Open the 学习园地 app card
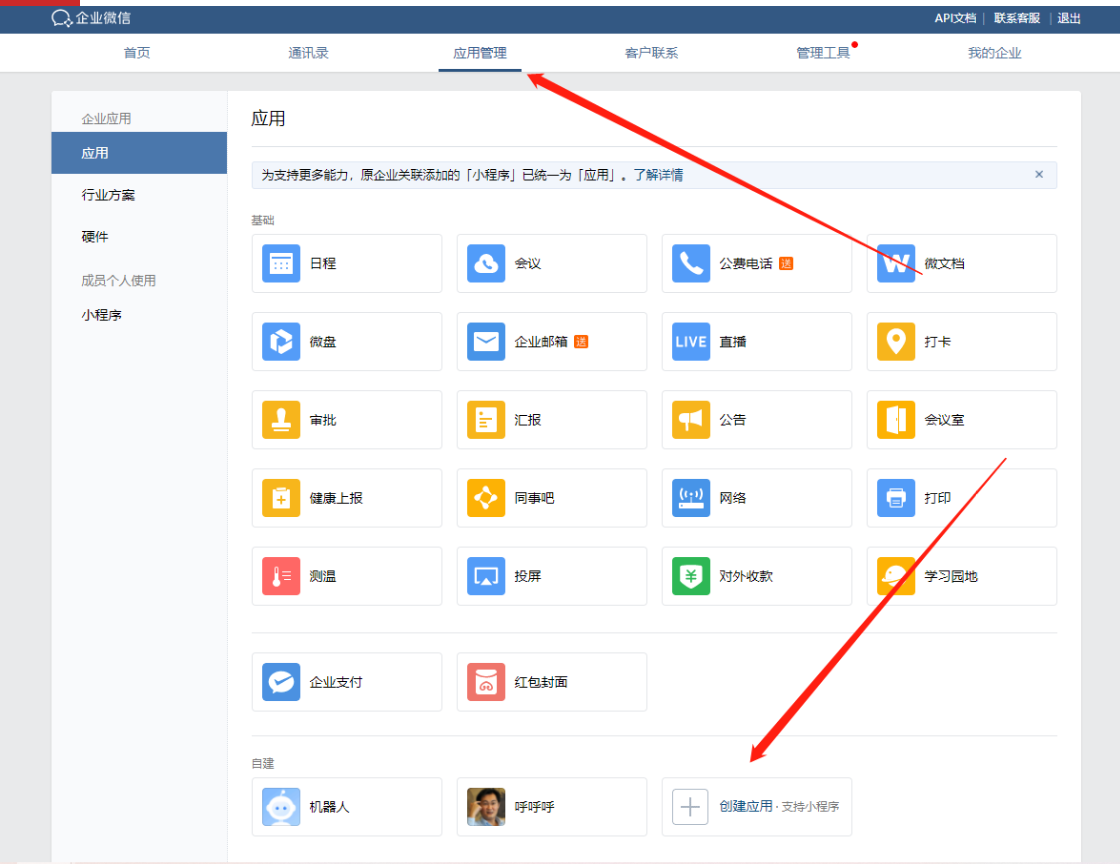 pos(961,576)
